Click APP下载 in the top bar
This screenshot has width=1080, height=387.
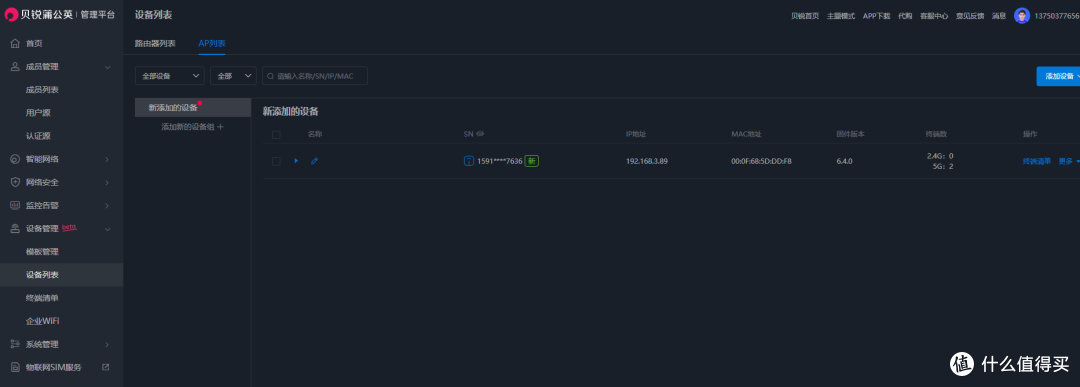877,16
